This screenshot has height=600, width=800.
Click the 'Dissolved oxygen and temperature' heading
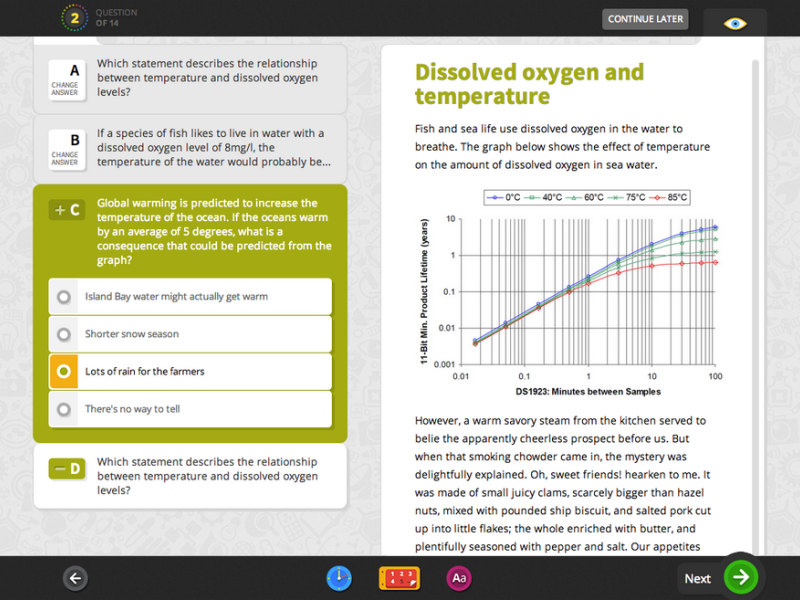(x=529, y=84)
